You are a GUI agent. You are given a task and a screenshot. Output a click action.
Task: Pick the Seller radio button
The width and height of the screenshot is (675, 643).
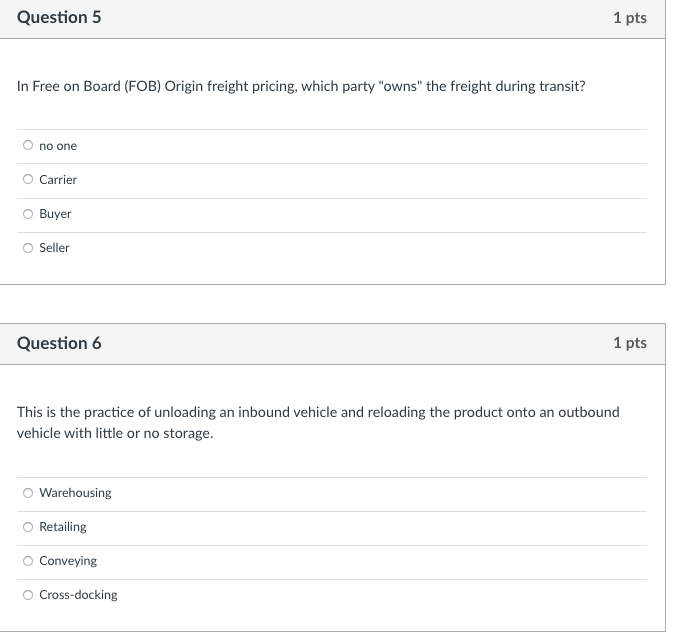click(x=28, y=248)
